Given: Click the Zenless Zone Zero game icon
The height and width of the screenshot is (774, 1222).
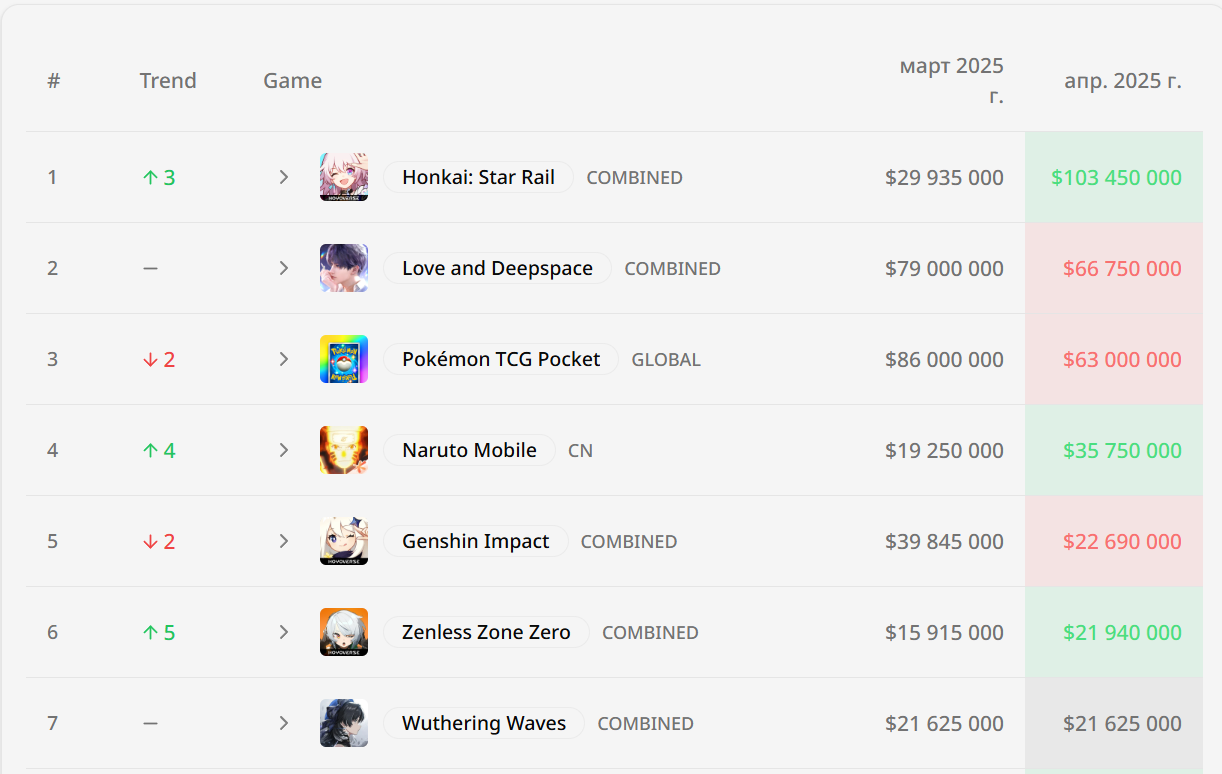Looking at the screenshot, I should pos(344,632).
